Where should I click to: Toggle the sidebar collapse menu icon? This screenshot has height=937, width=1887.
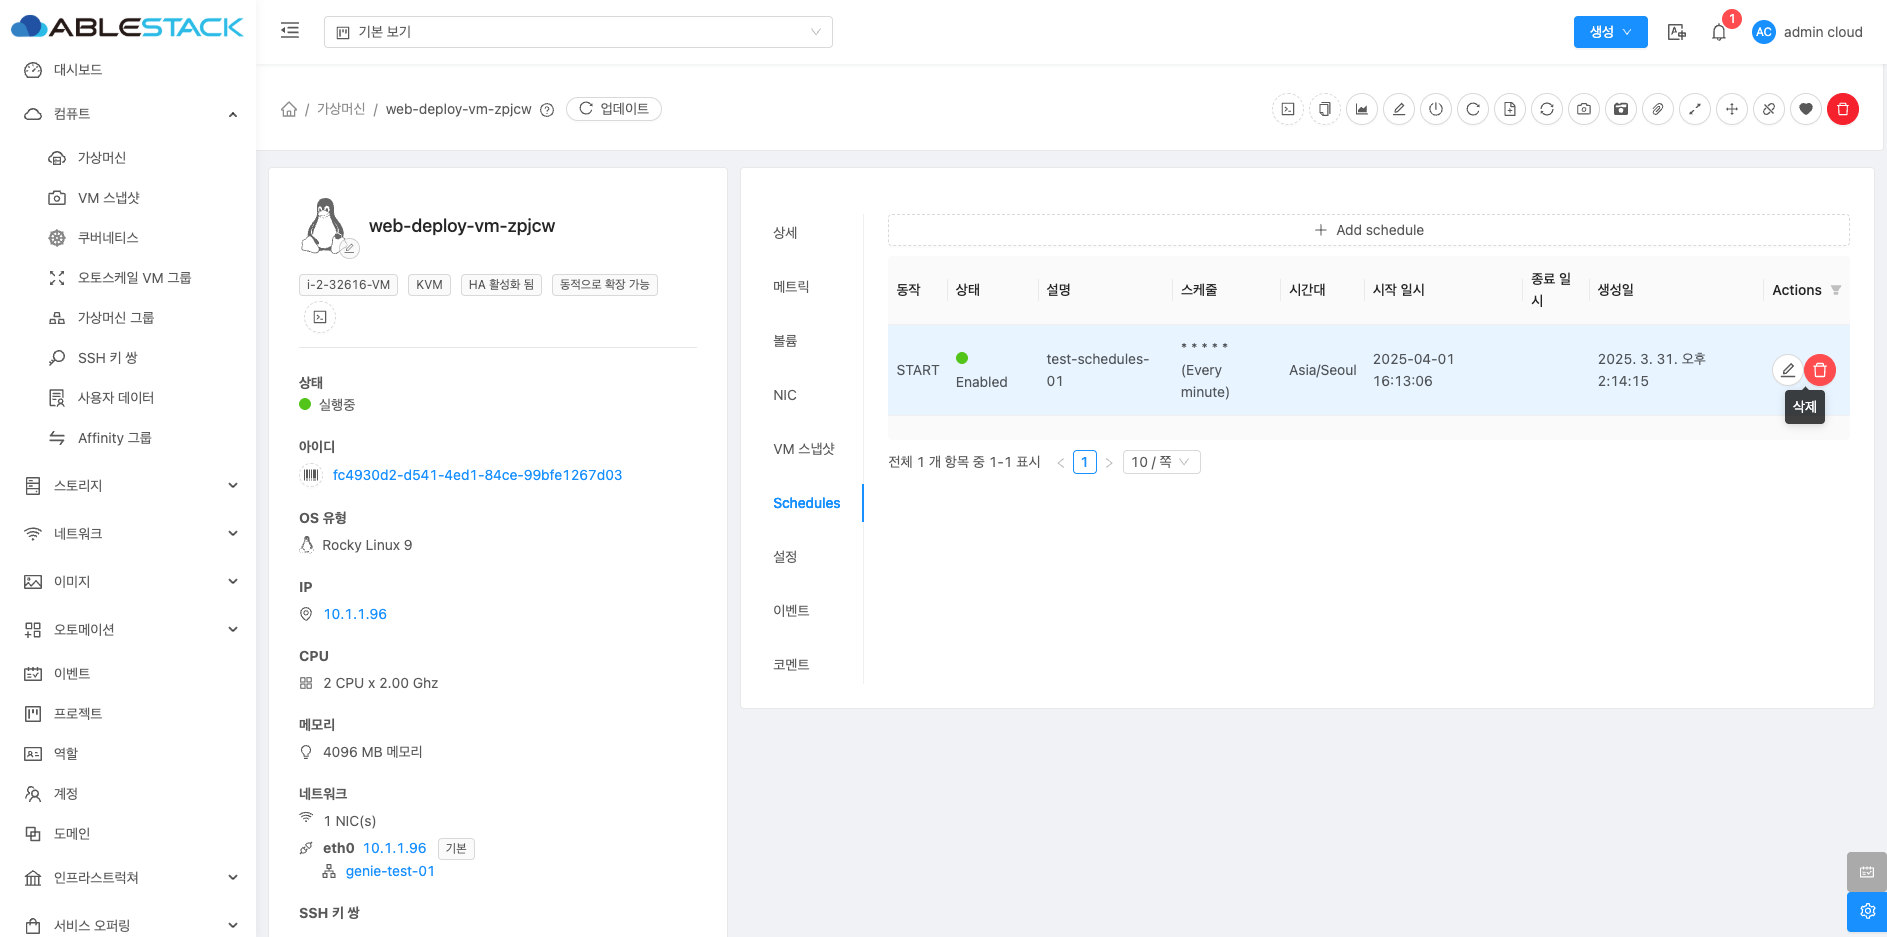(290, 31)
